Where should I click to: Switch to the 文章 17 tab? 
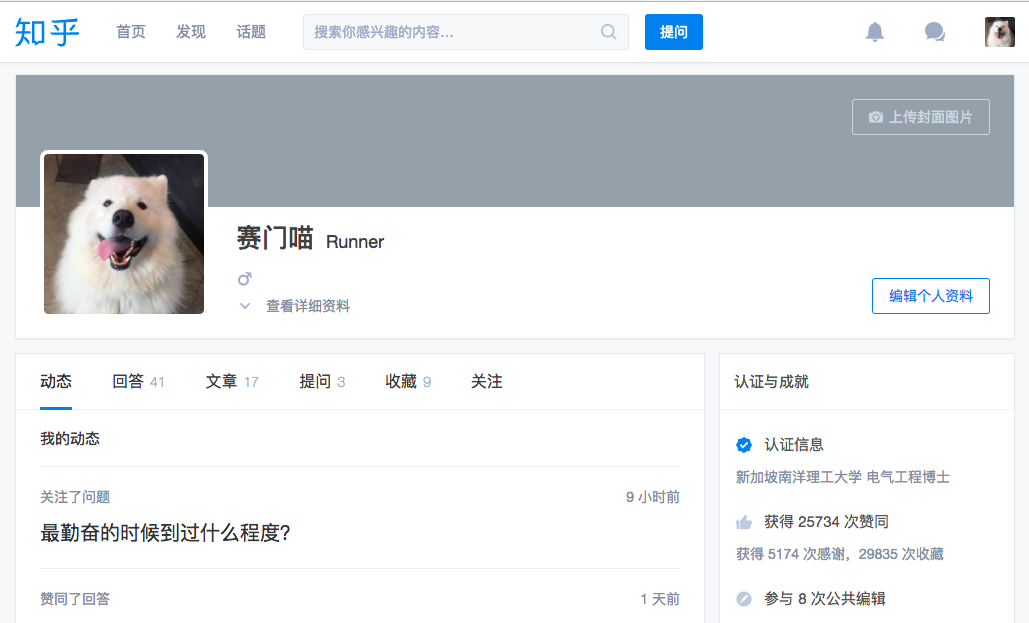(232, 381)
